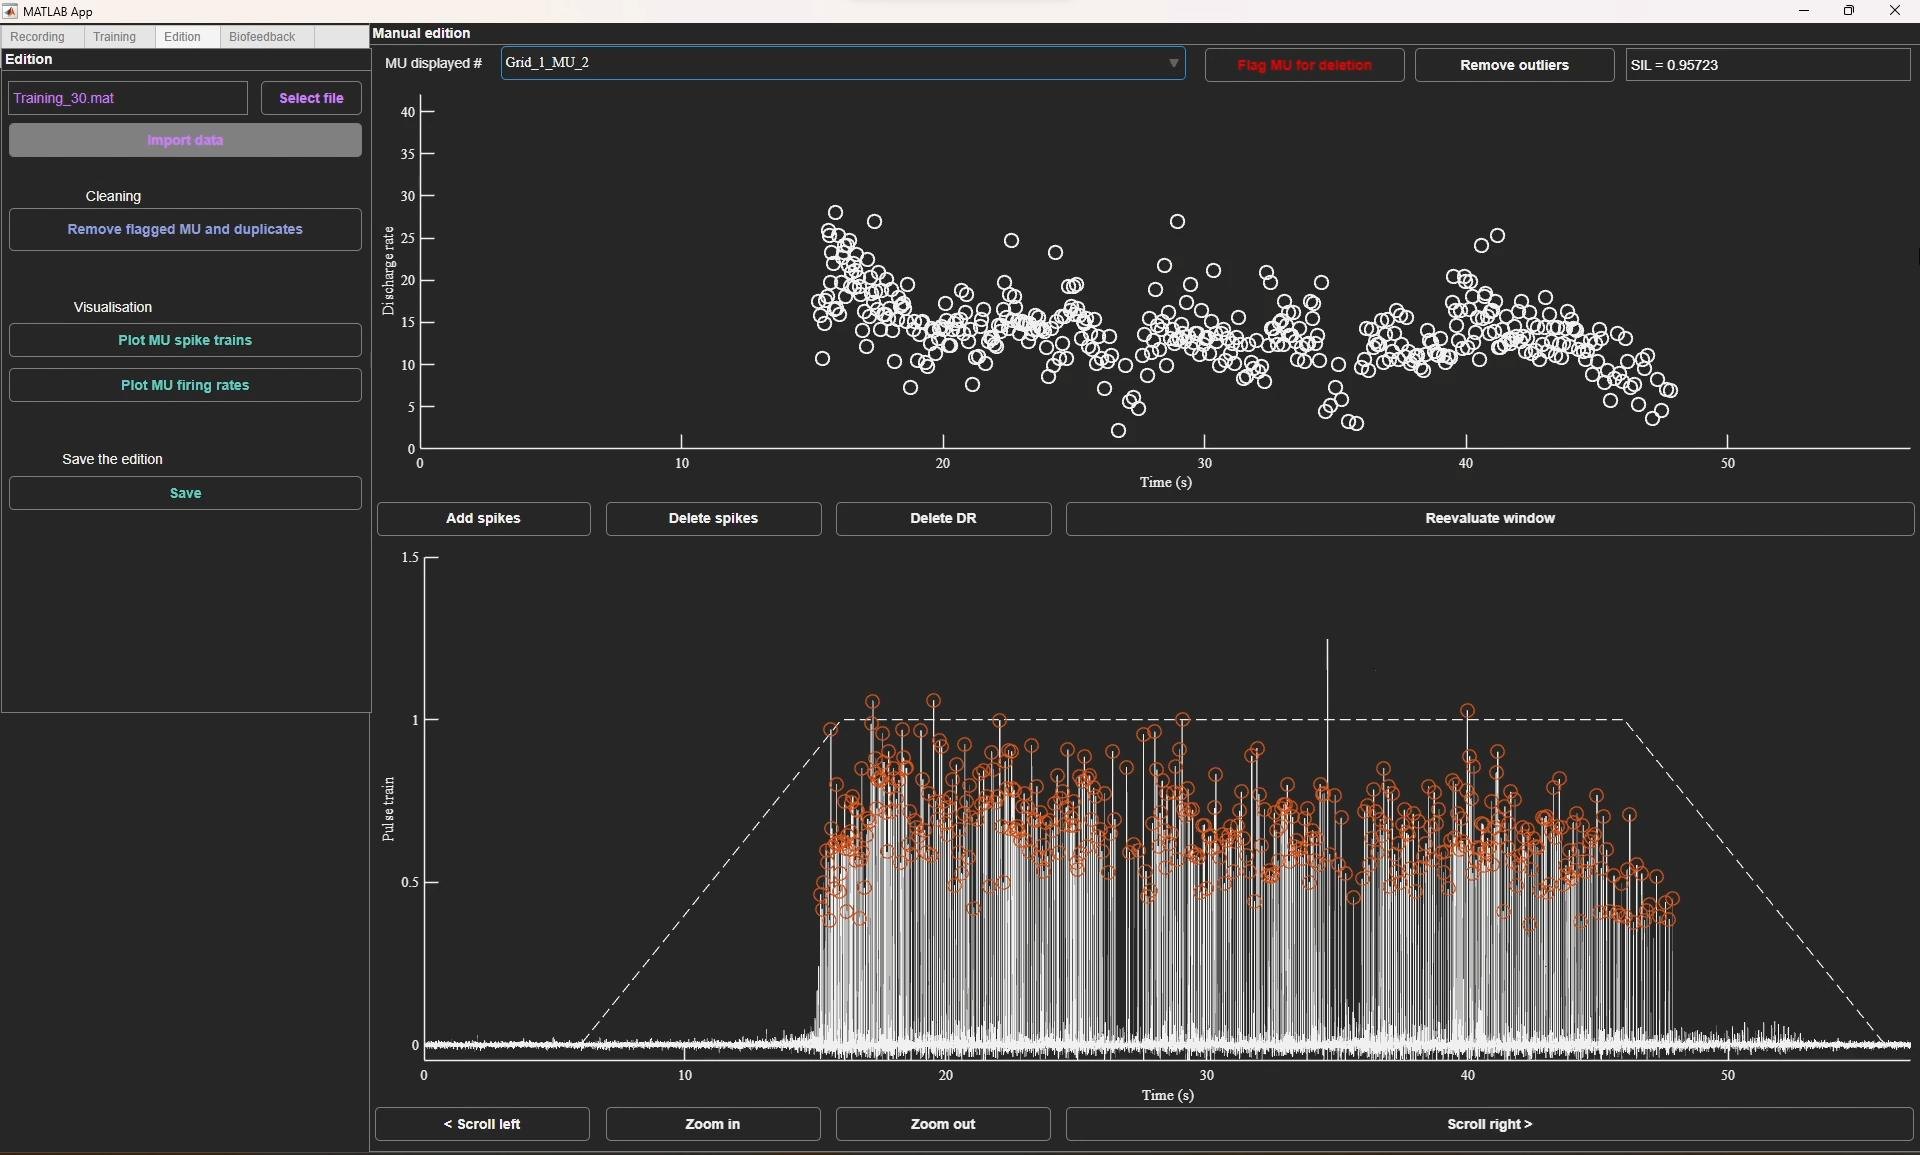Select the Biofeedback tab
The image size is (1920, 1155).
pyautogui.click(x=262, y=37)
